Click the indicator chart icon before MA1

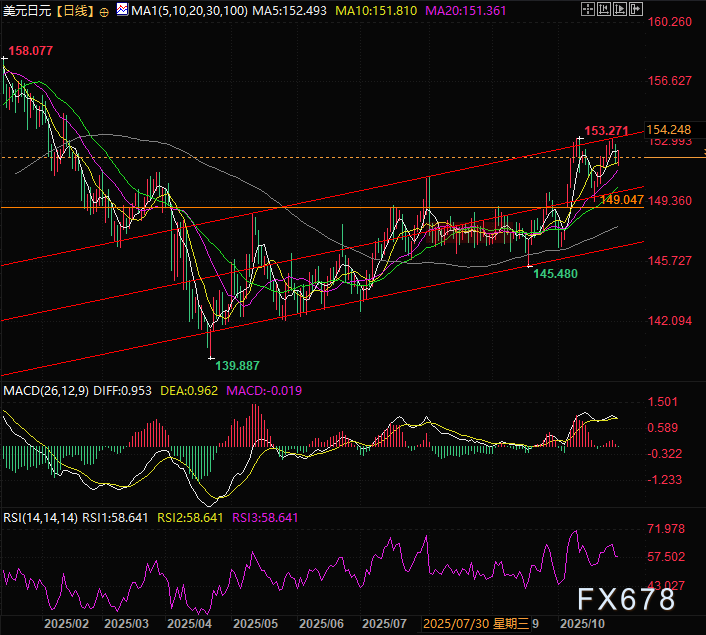122,9
